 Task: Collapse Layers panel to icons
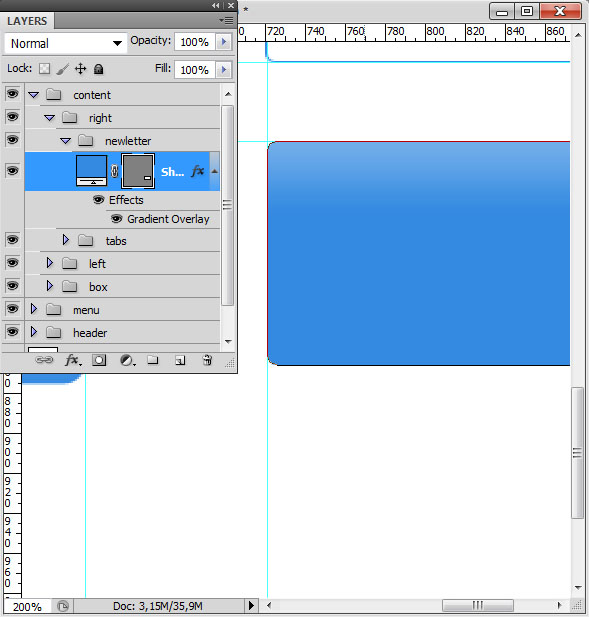pos(216,6)
